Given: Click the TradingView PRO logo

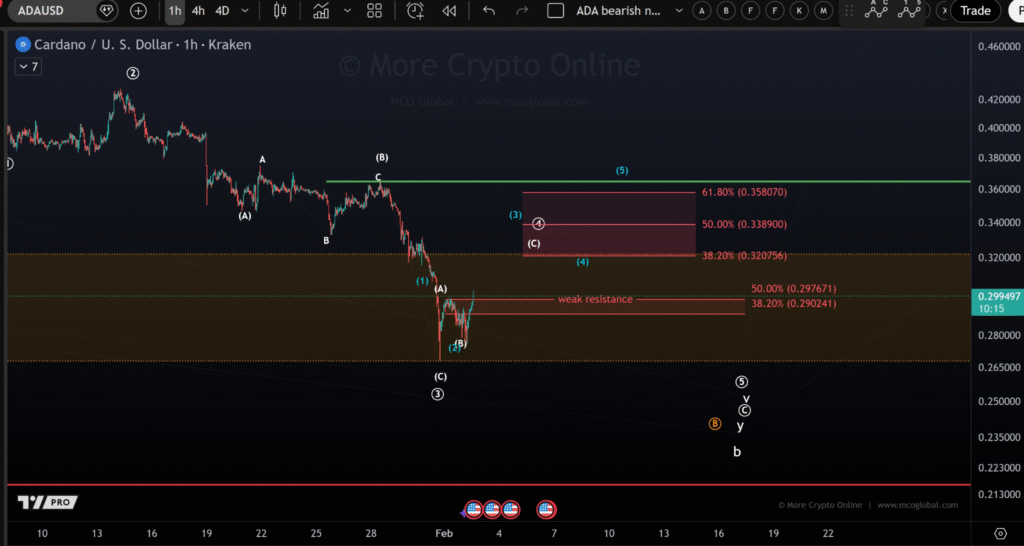Looking at the screenshot, I should (x=47, y=502).
